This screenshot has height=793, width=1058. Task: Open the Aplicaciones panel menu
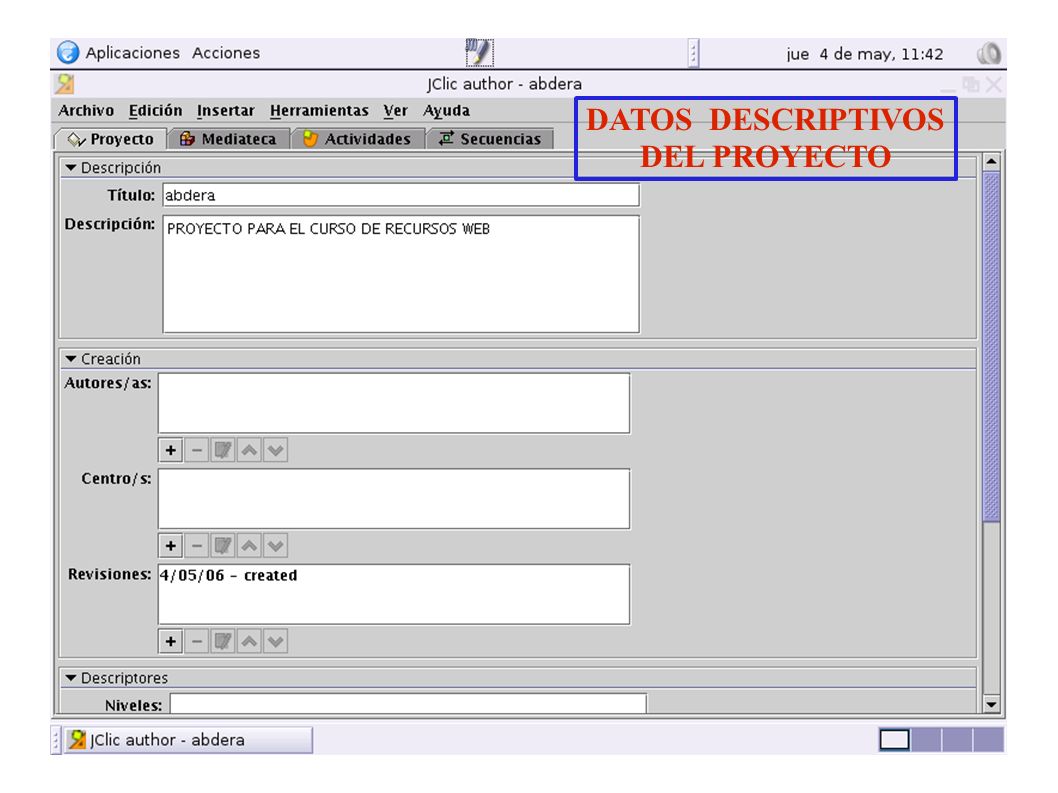[x=132, y=53]
